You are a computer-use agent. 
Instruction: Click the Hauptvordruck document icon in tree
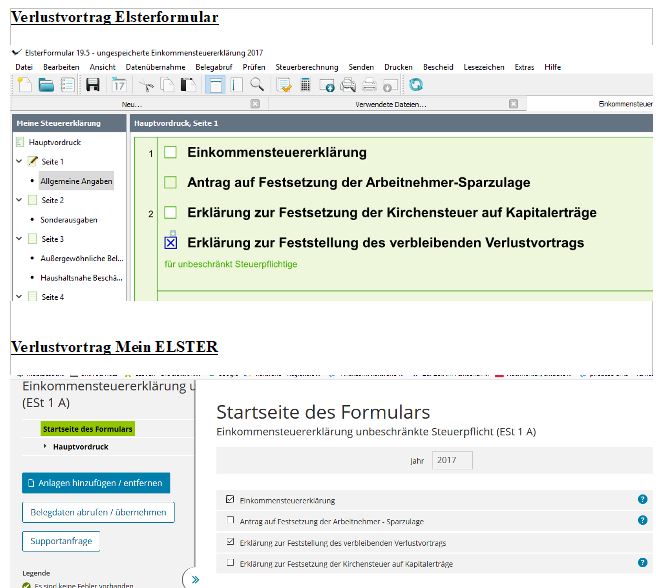(x=20, y=142)
